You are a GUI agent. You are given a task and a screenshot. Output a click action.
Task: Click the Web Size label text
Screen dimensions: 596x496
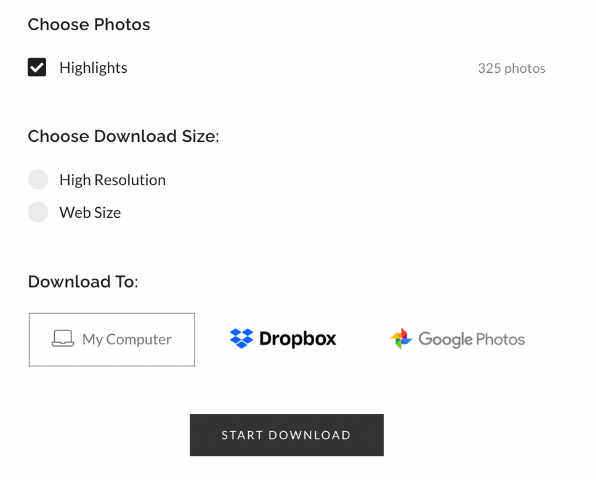point(90,212)
